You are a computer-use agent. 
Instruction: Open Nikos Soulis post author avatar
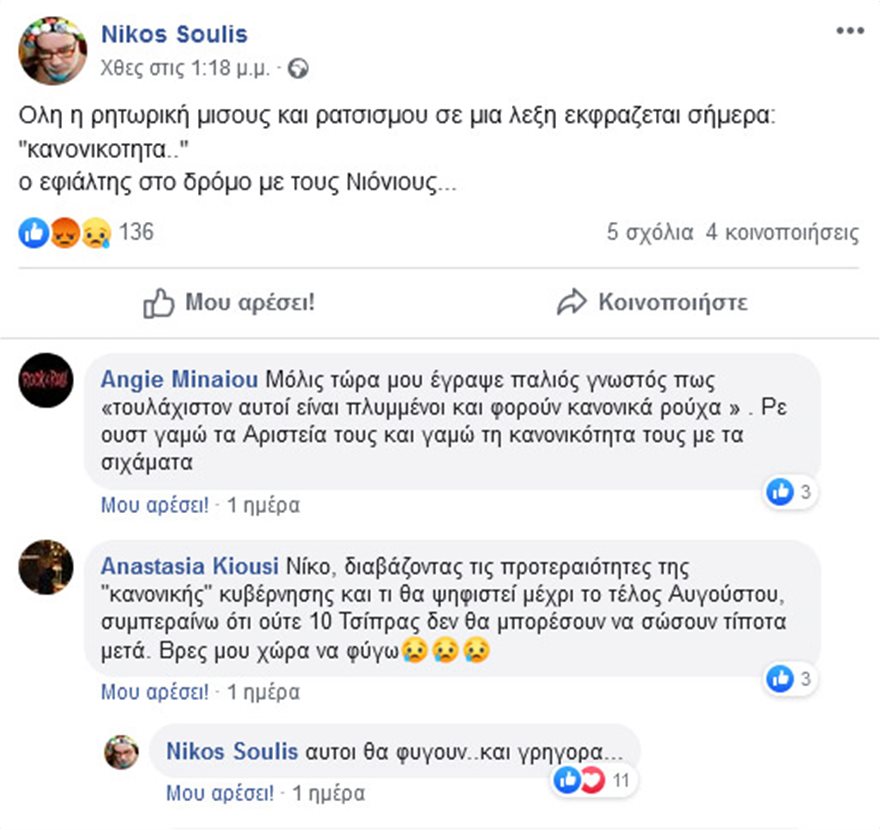pos(53,50)
